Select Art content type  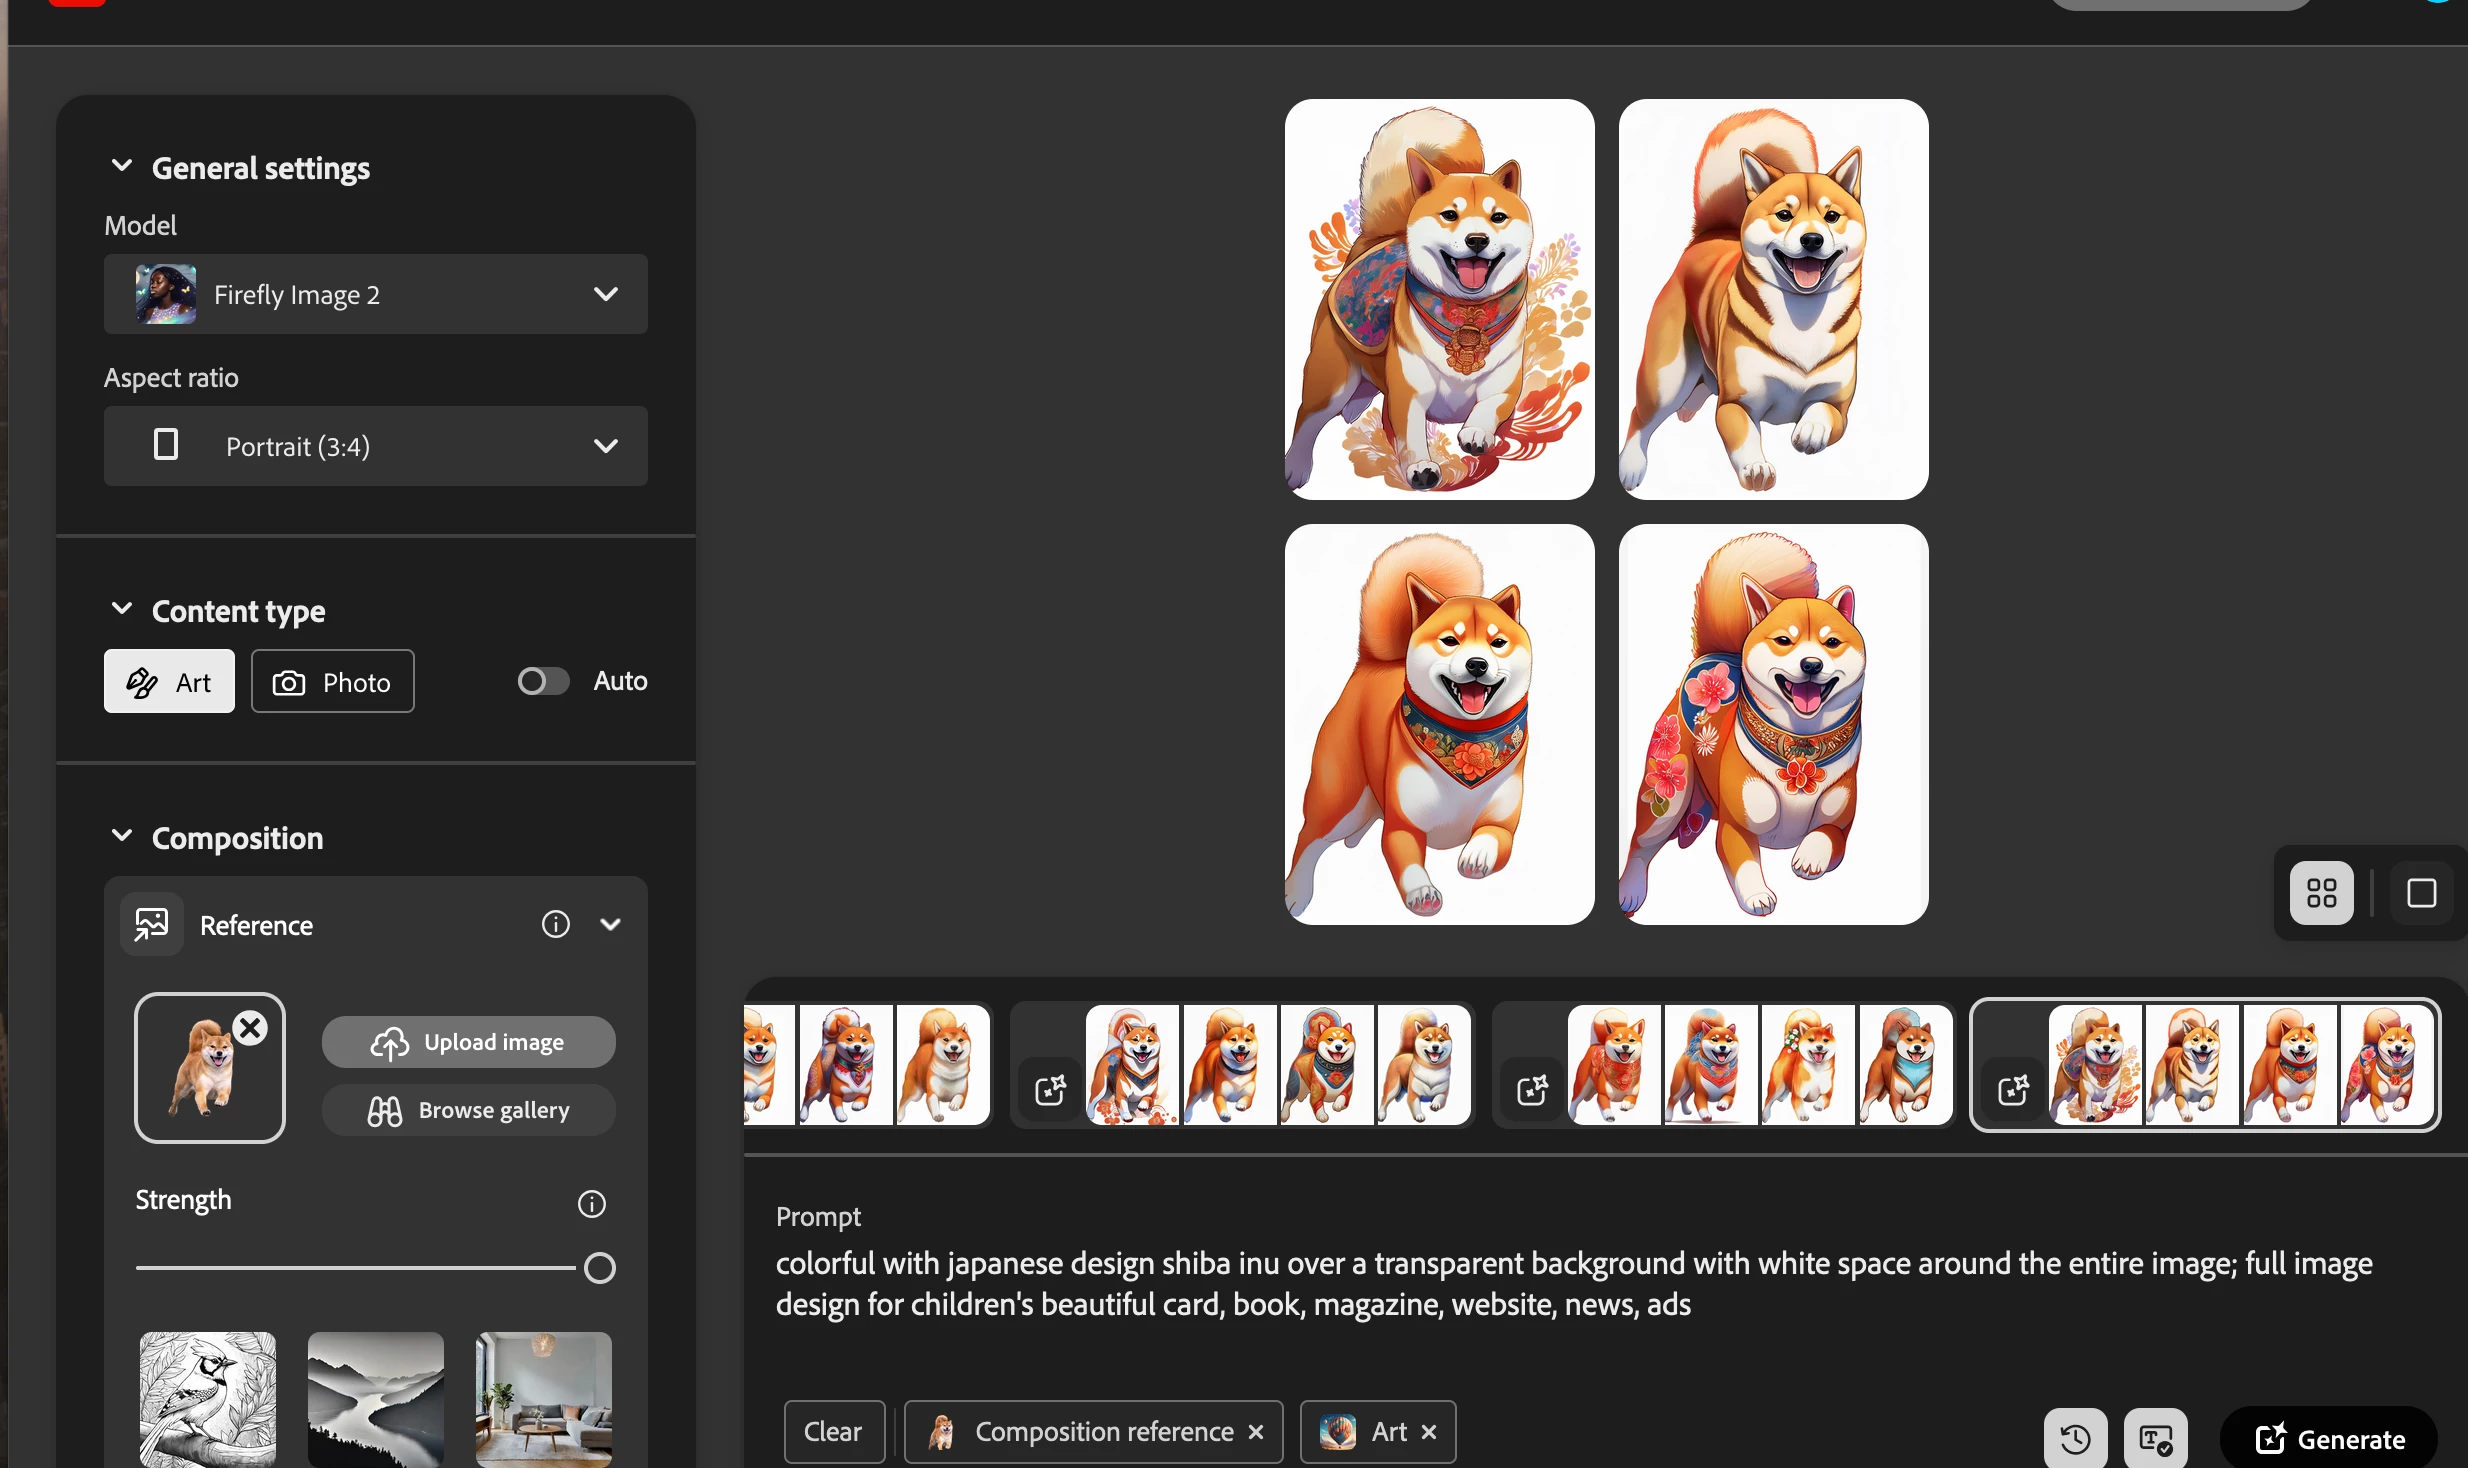169,681
